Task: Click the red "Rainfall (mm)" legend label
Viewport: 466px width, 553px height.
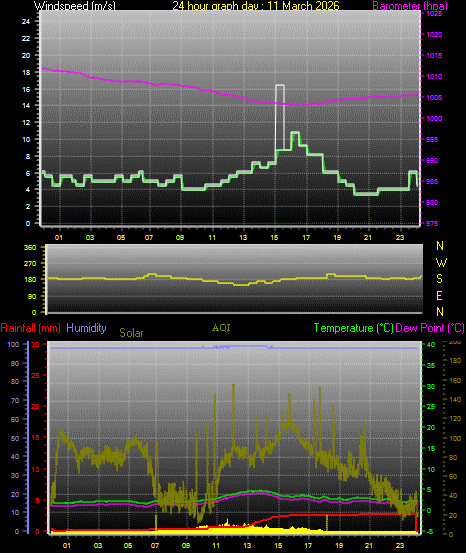Action: [31, 328]
